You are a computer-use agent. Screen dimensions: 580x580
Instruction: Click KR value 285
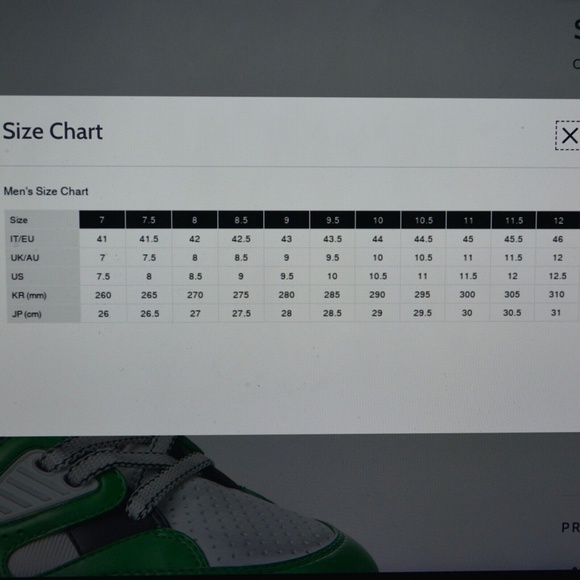332,295
